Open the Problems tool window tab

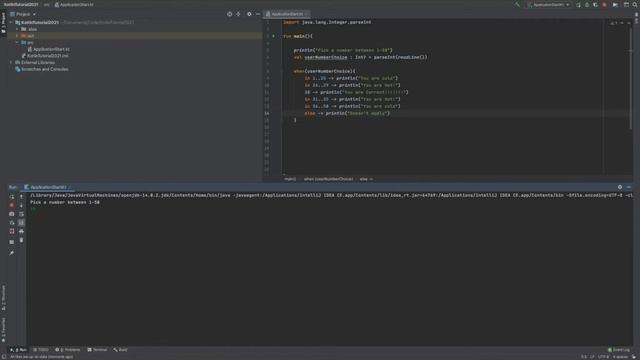(x=68, y=350)
